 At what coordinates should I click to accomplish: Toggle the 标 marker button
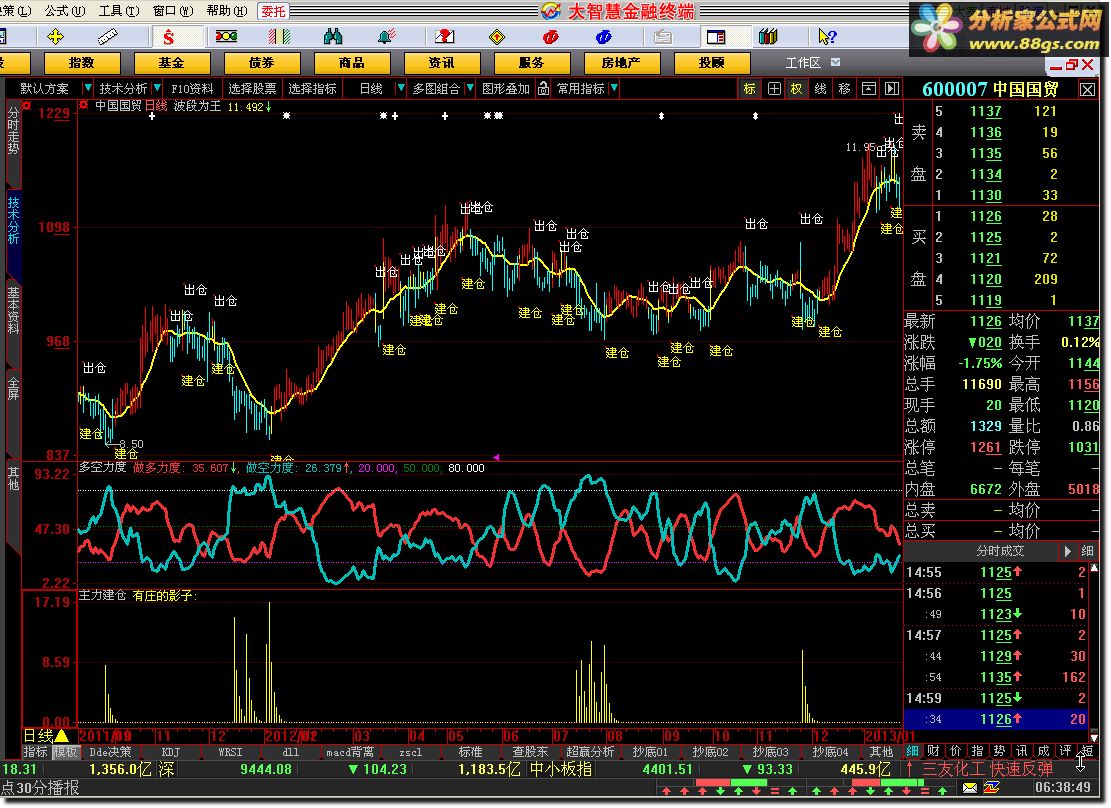750,89
